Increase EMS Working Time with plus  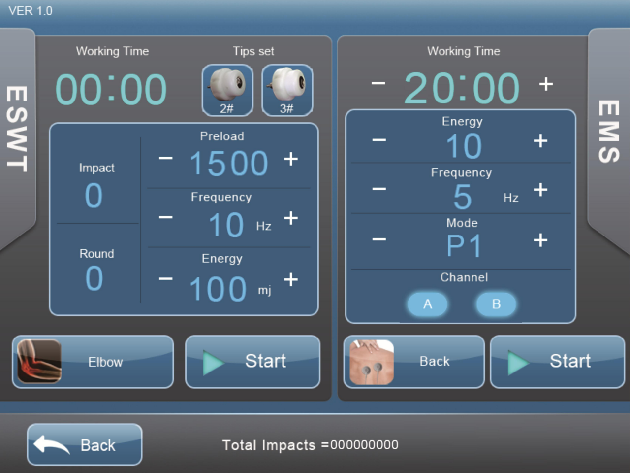[546, 84]
